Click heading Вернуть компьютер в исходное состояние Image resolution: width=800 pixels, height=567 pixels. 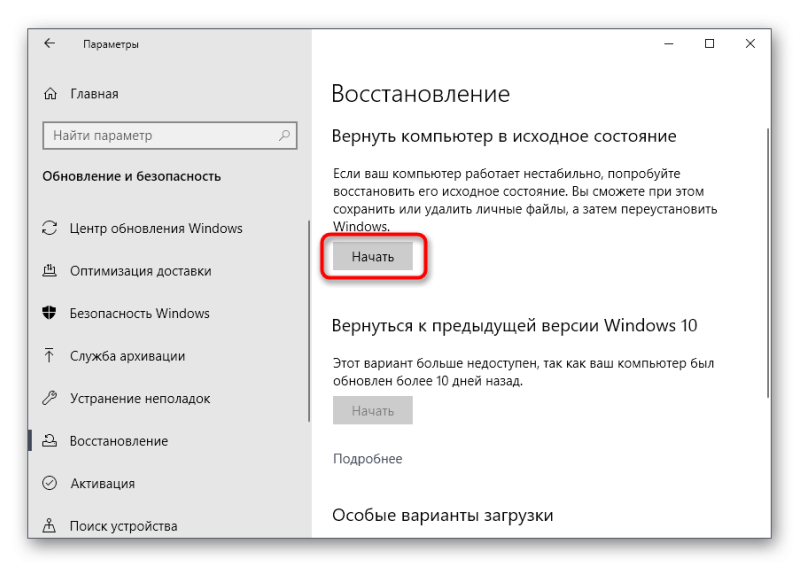click(504, 136)
